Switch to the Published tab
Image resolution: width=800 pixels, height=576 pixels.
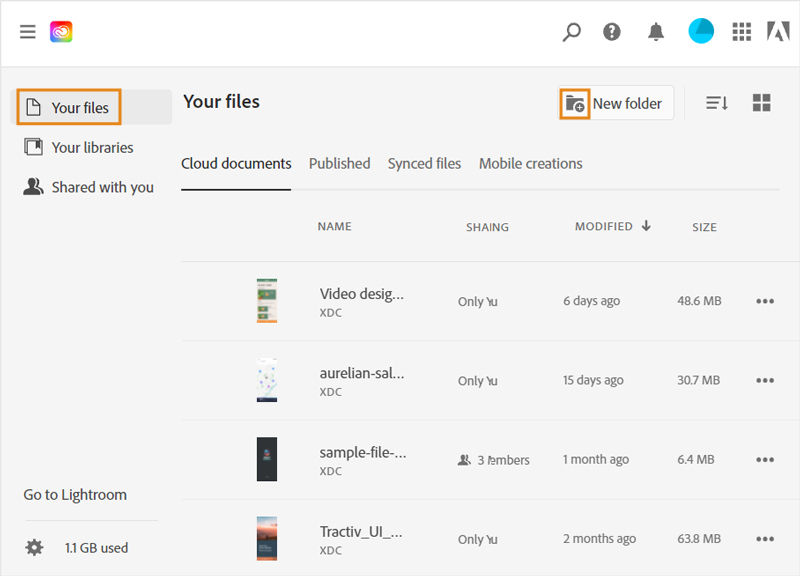(339, 163)
